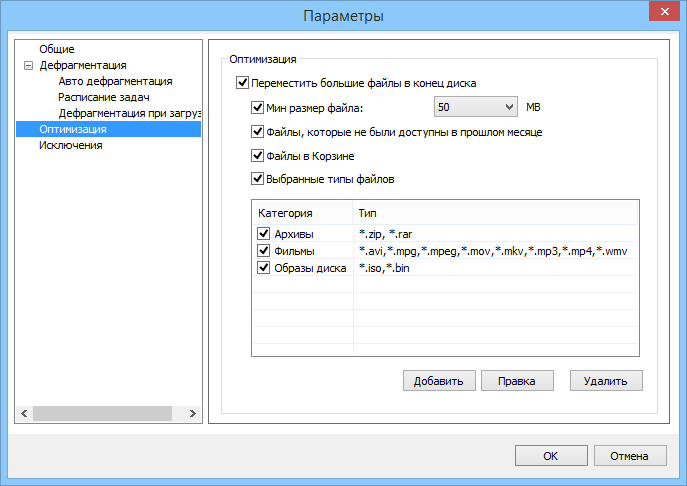Image resolution: width=687 pixels, height=486 pixels.
Task: Uncheck Мин размер файла checkbox
Action: [257, 107]
